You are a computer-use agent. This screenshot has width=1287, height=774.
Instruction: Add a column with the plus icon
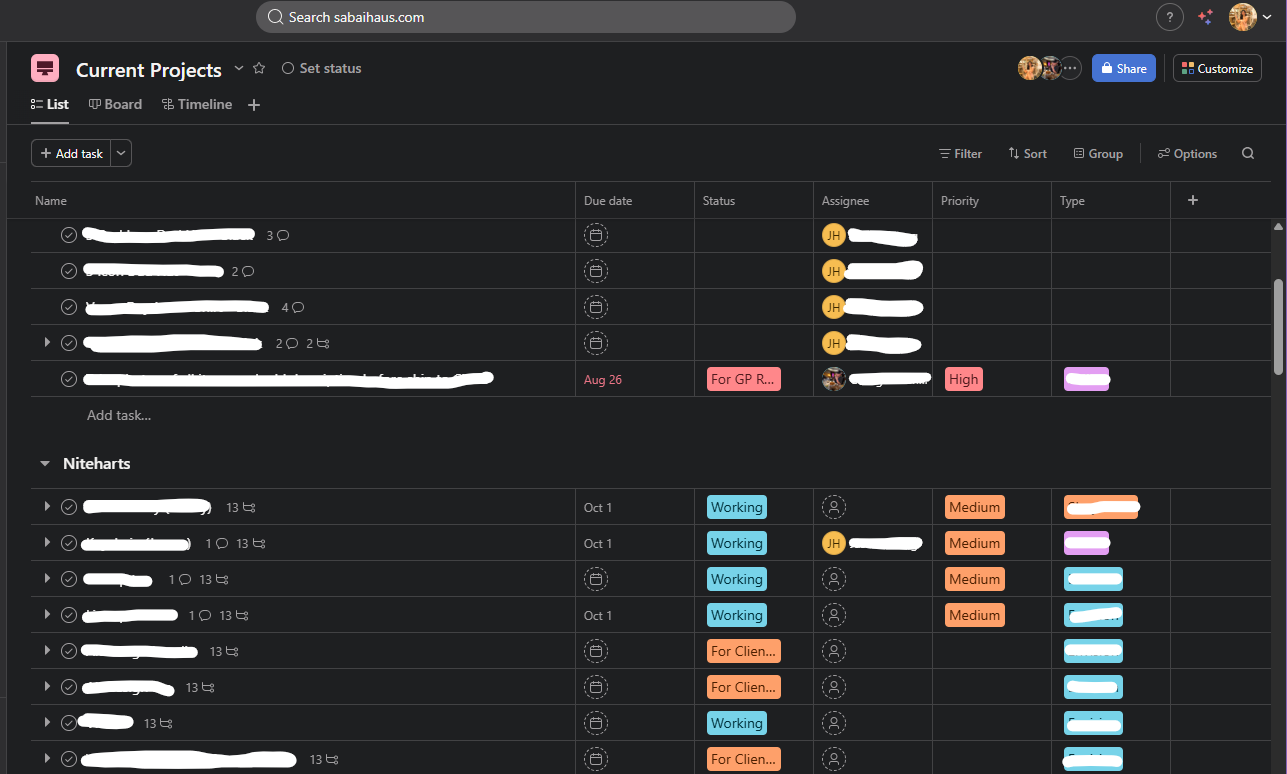(1192, 201)
